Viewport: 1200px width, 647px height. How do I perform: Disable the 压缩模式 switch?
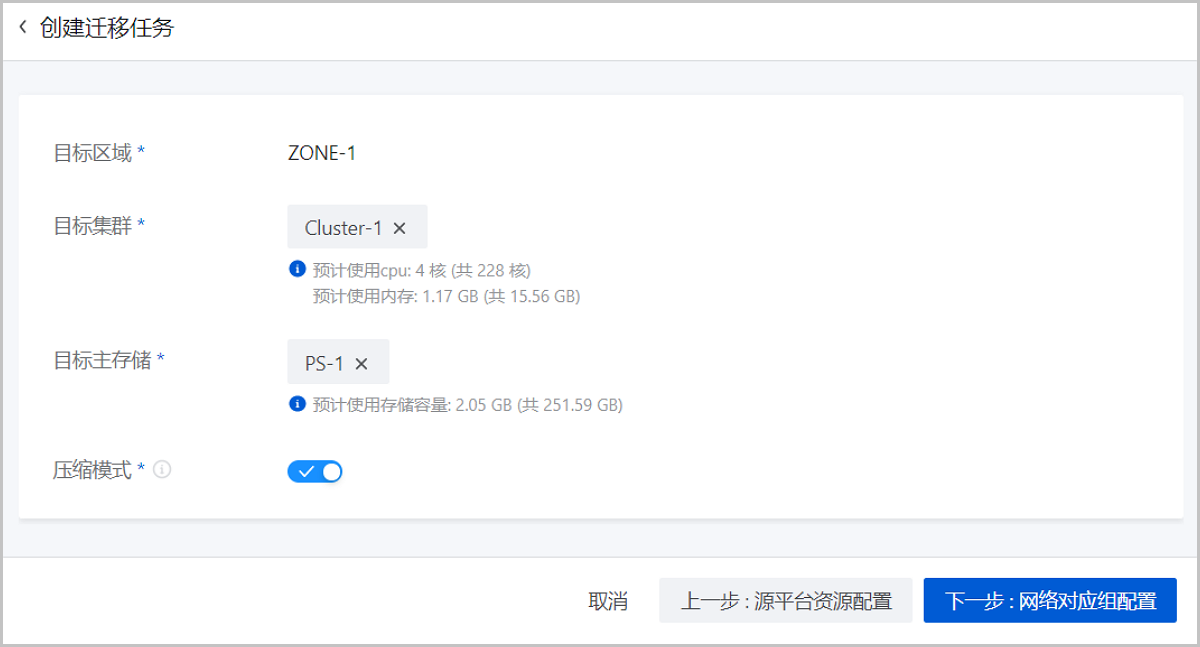tap(315, 471)
